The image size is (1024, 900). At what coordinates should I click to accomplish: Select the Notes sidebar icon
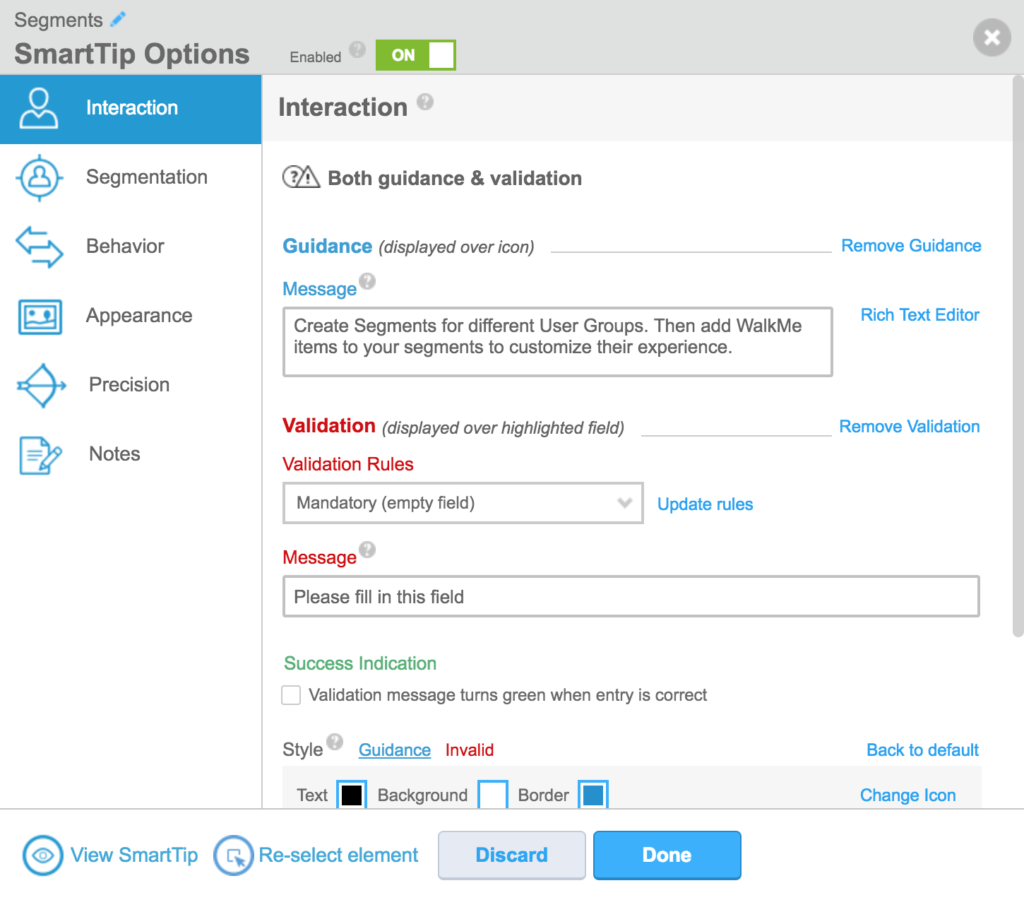click(x=38, y=453)
